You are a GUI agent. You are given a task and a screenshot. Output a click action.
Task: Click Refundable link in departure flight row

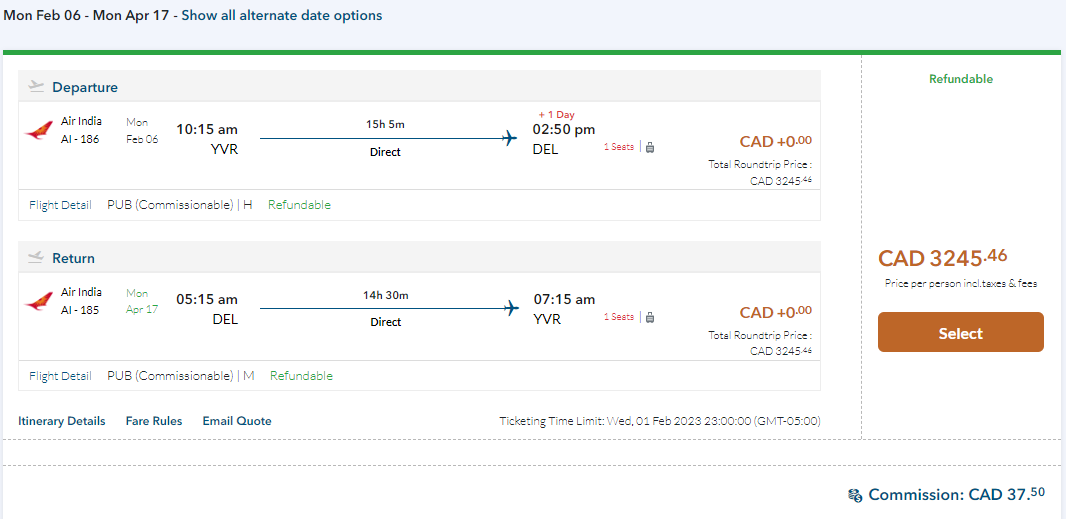coord(299,205)
